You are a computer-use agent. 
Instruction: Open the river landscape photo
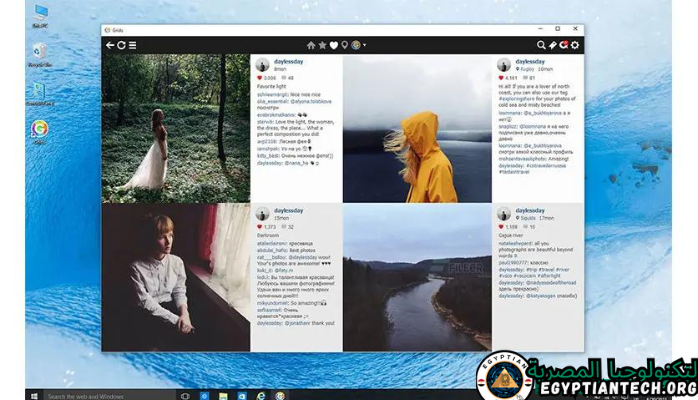(416, 278)
